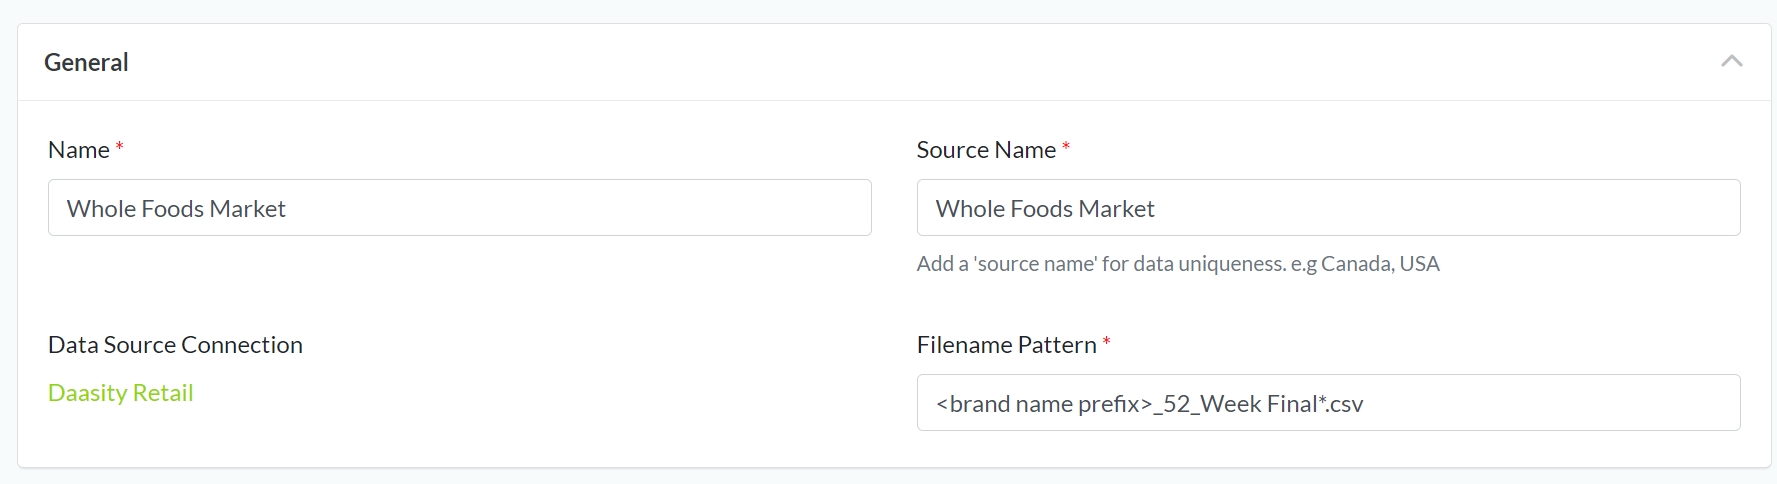Click the Source Name label
Screen dimensions: 1777x484
pos(985,150)
